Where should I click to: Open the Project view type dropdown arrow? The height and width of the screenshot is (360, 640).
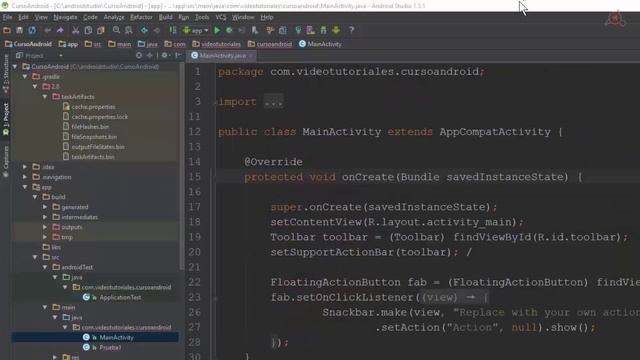[x=60, y=56]
